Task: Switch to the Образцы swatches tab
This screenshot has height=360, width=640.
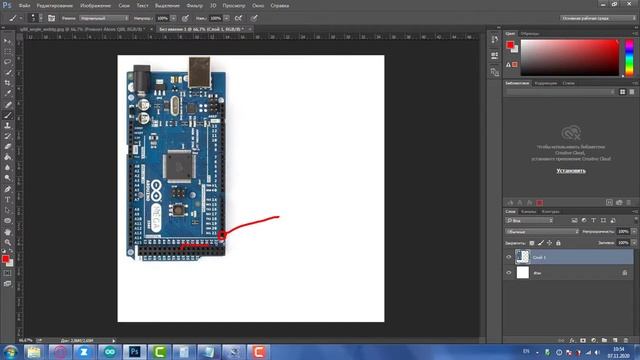Action: pyautogui.click(x=530, y=33)
